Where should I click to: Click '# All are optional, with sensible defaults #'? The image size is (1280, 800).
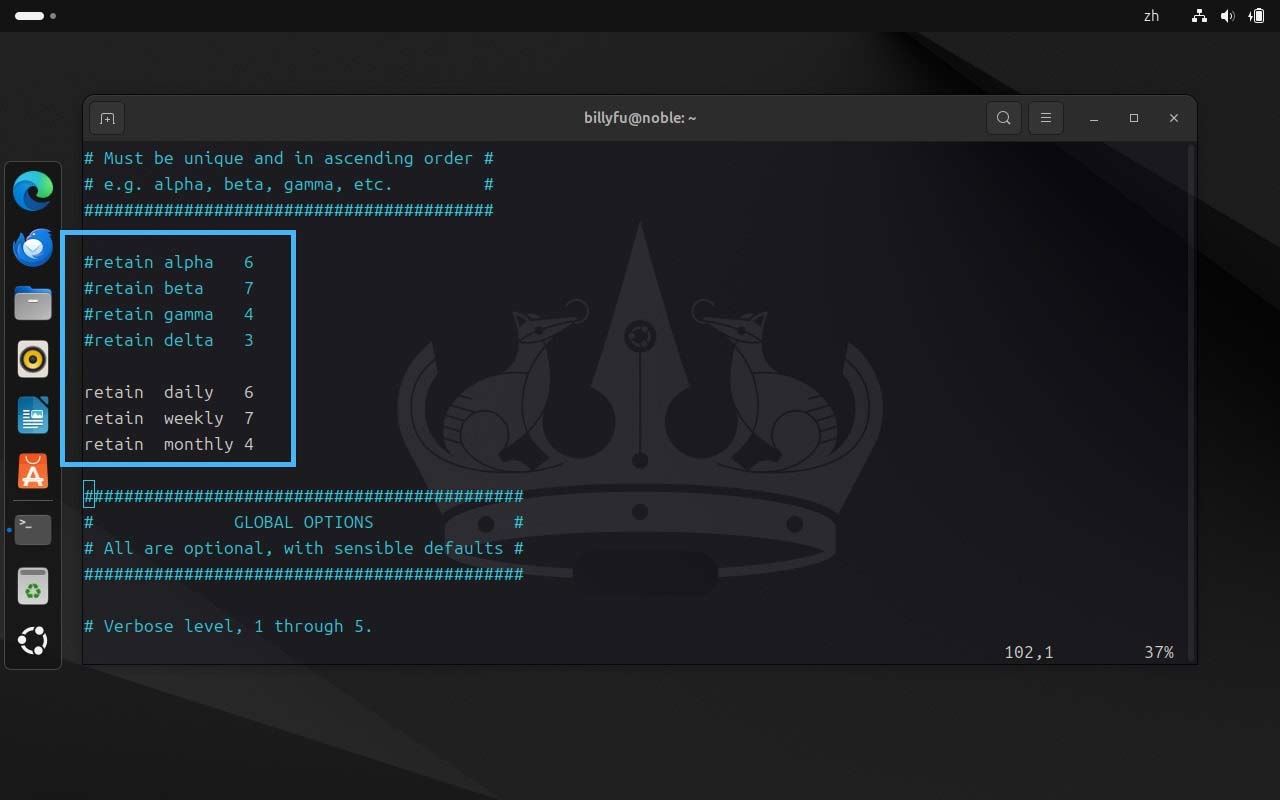(304, 548)
